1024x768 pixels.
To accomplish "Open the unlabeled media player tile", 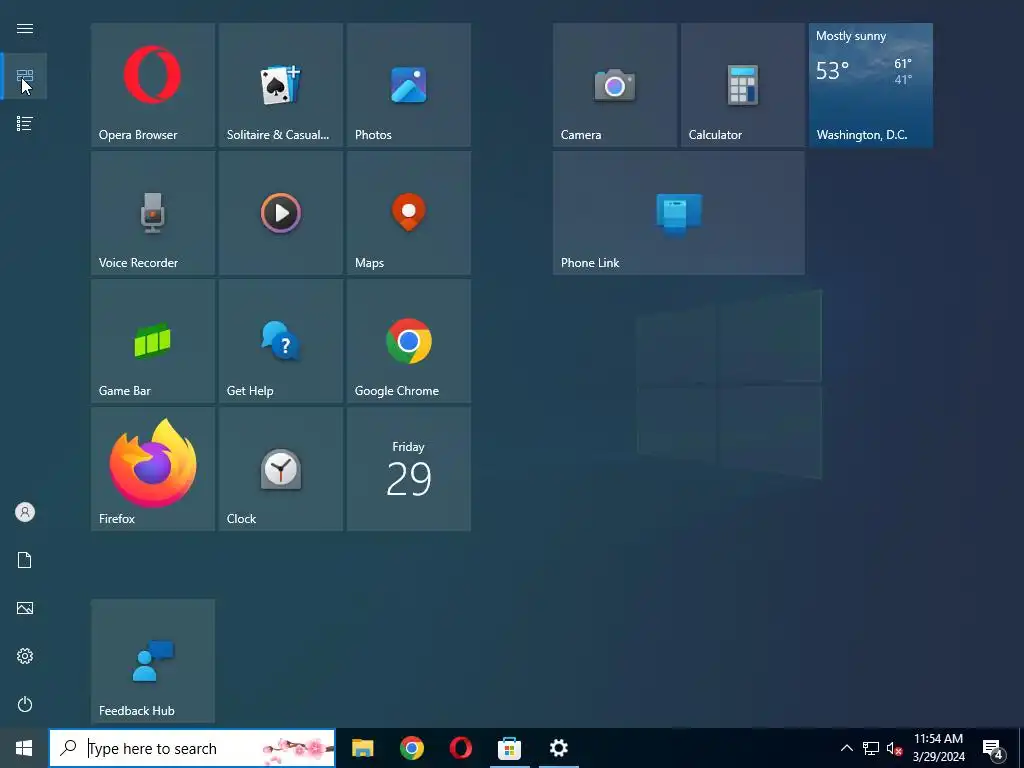I will (281, 213).
